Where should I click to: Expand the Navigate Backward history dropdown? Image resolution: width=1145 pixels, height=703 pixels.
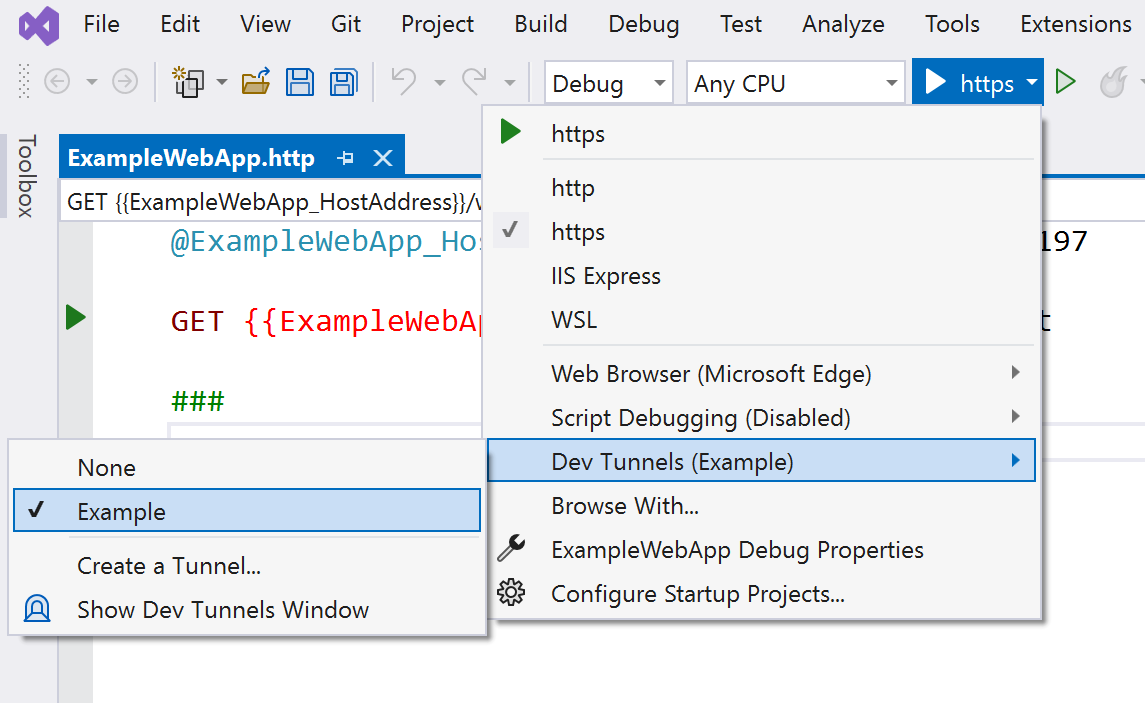[92, 82]
